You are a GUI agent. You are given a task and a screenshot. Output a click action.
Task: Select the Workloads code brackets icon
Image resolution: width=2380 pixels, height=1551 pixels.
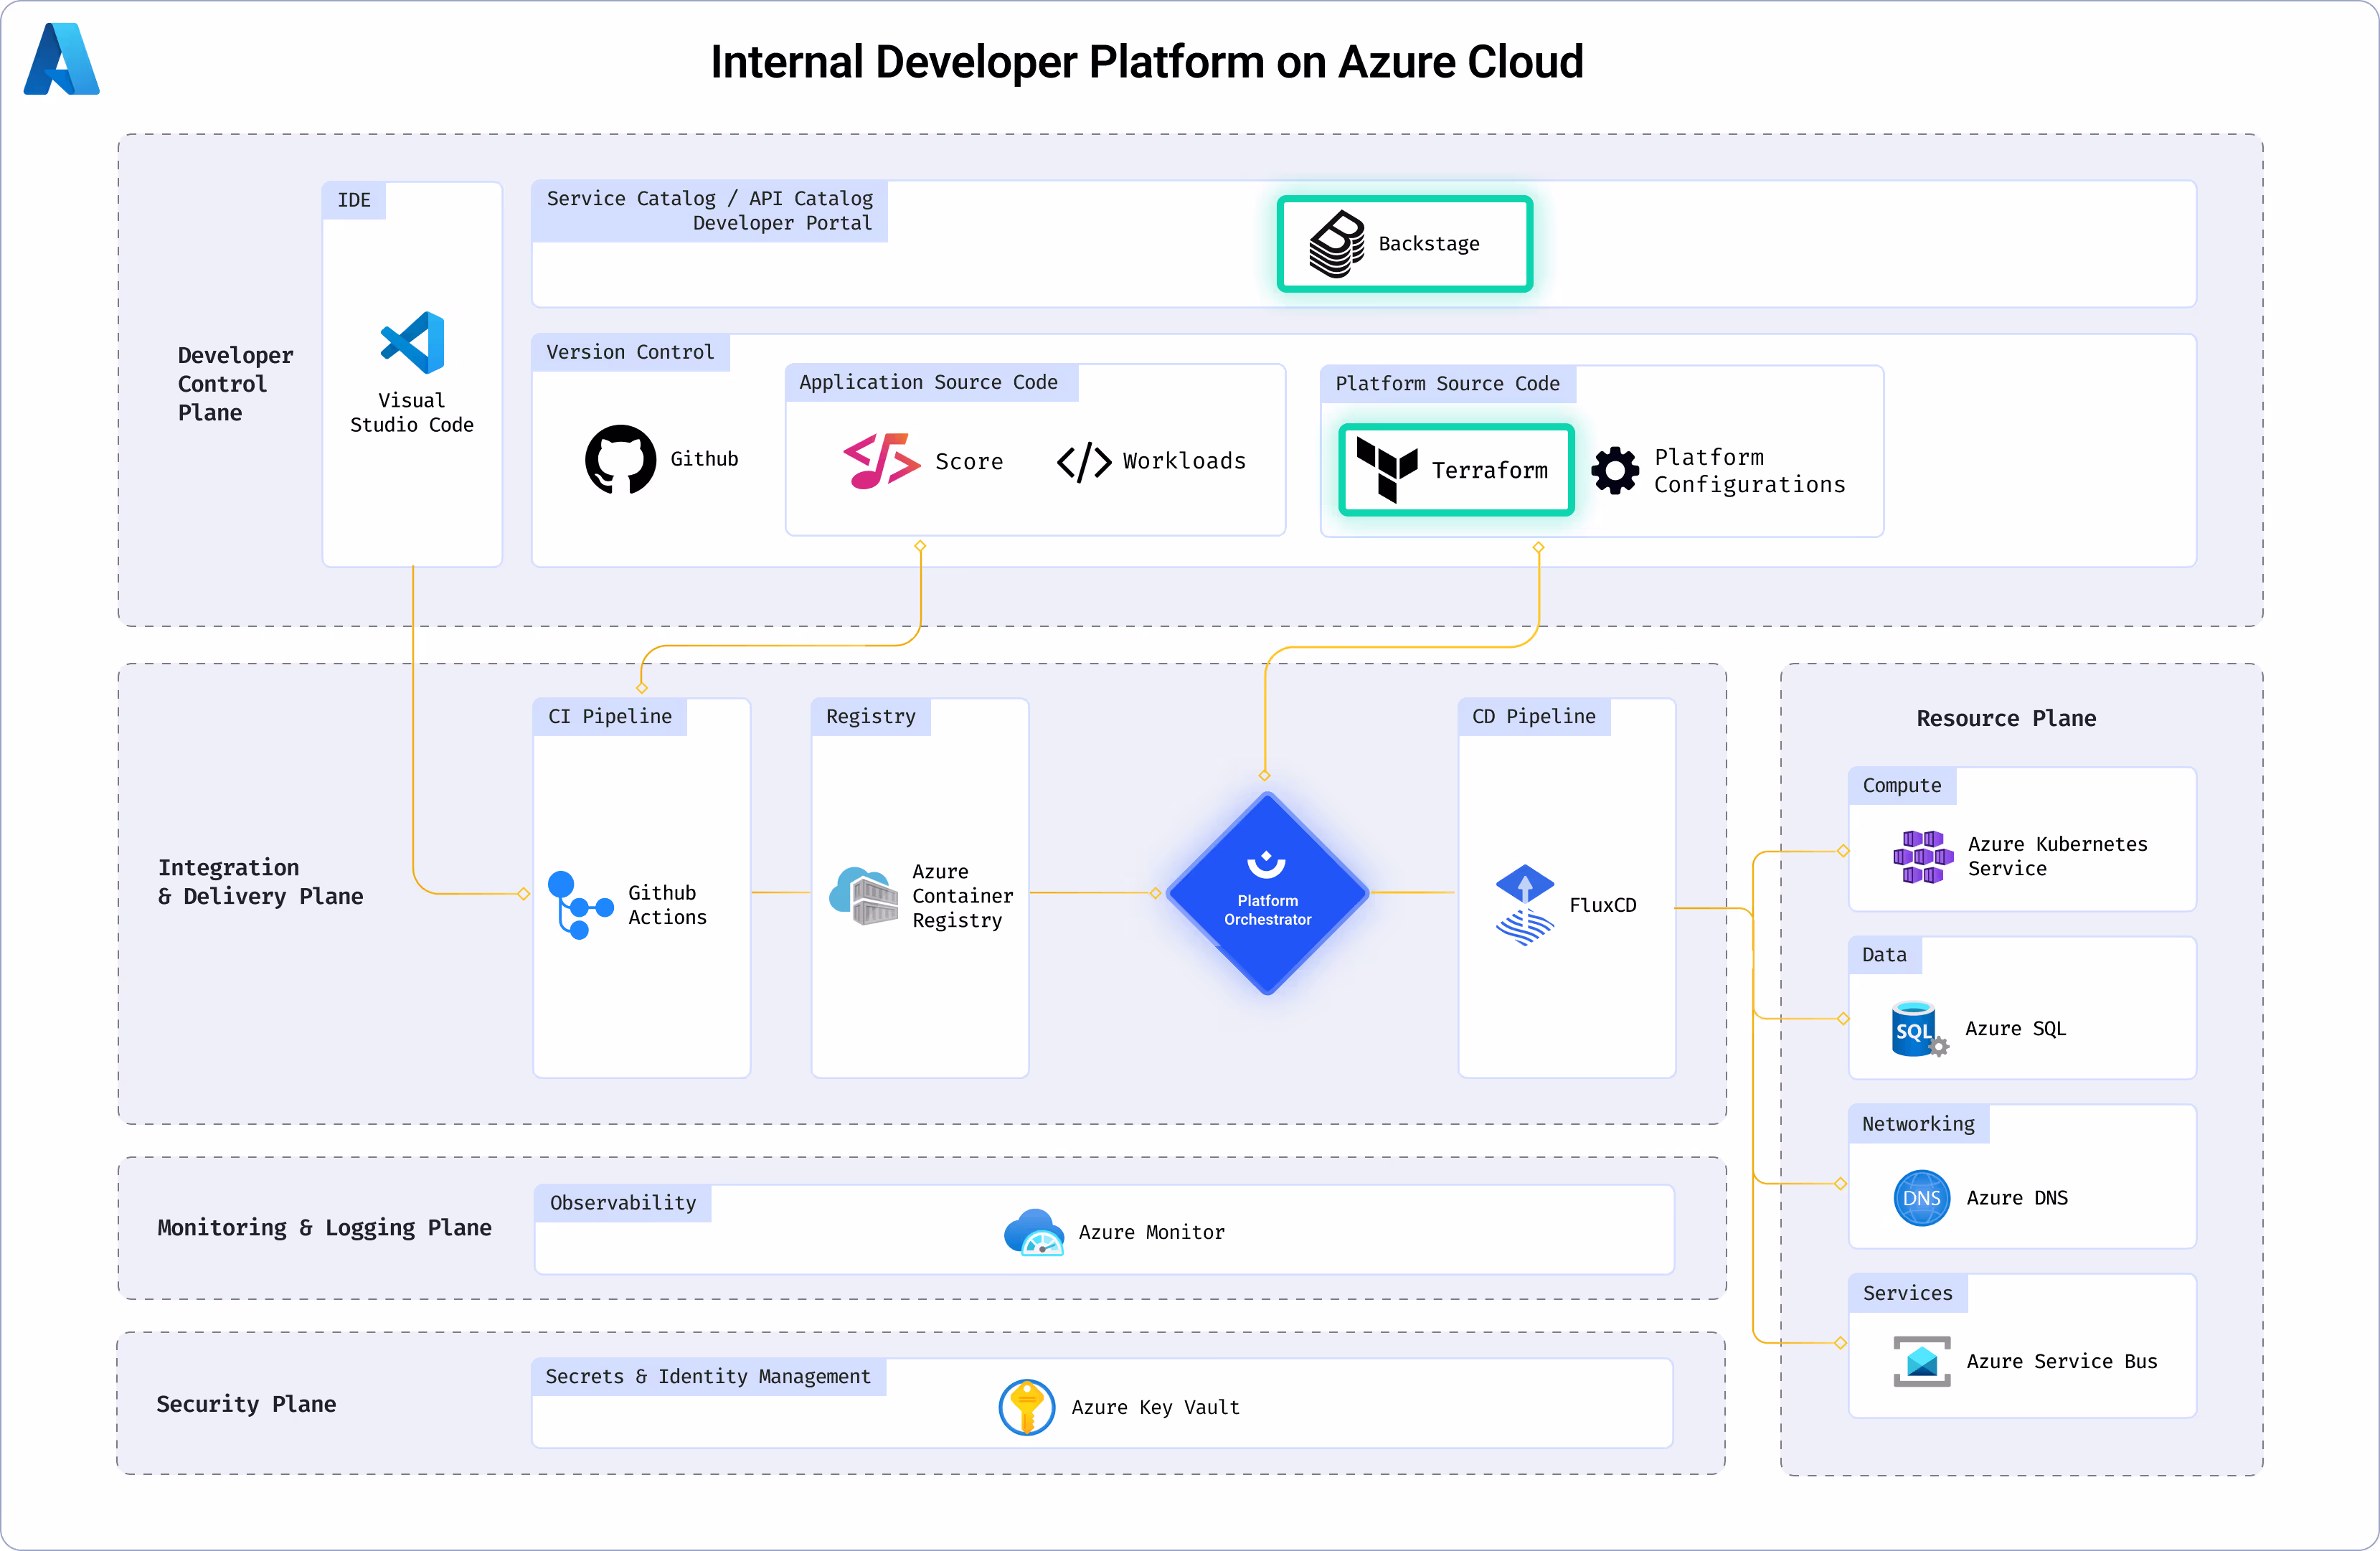pyautogui.click(x=1084, y=462)
